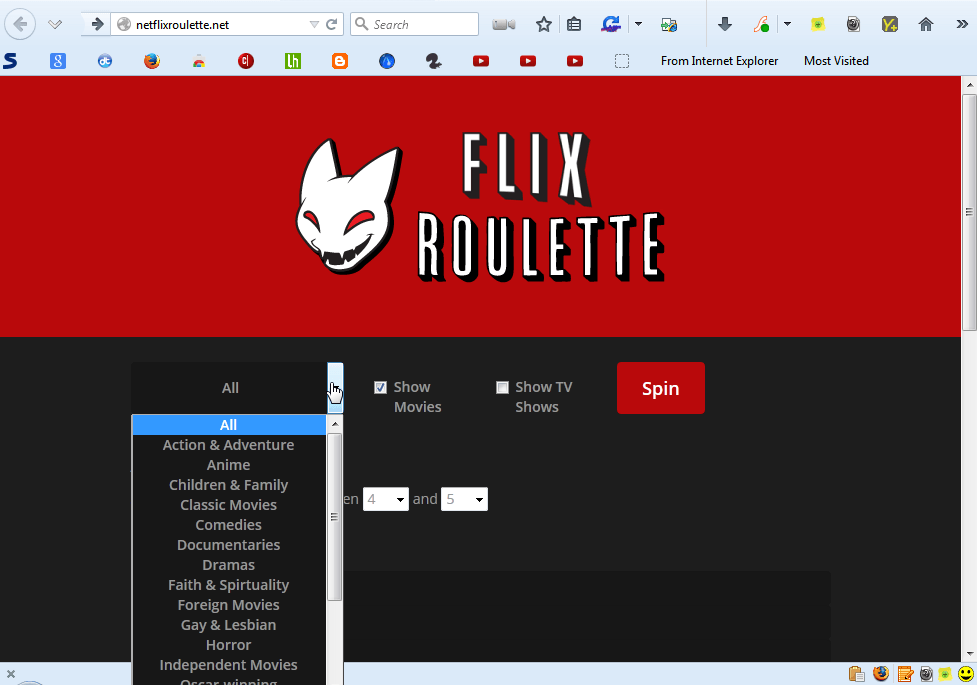Open downloads with the down arrow icon
Image resolution: width=977 pixels, height=685 pixels.
tap(724, 24)
